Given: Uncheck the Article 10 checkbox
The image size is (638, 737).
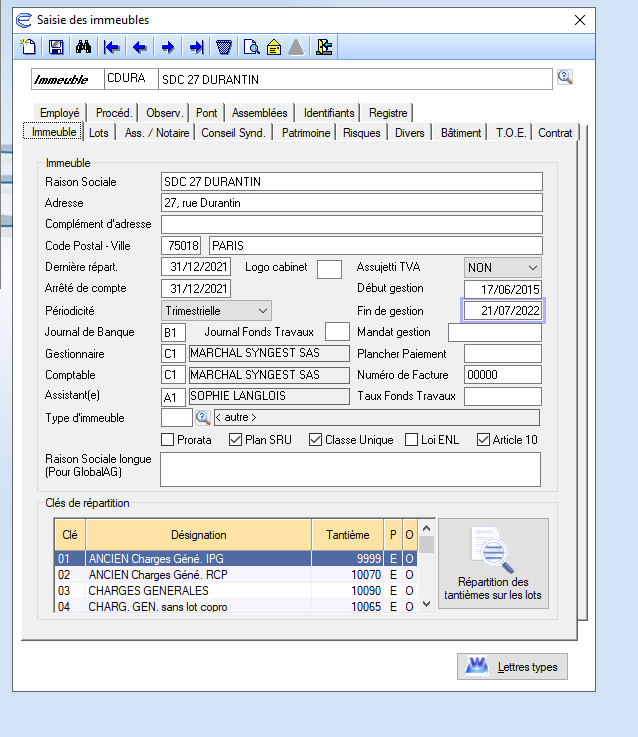Looking at the screenshot, I should (483, 439).
